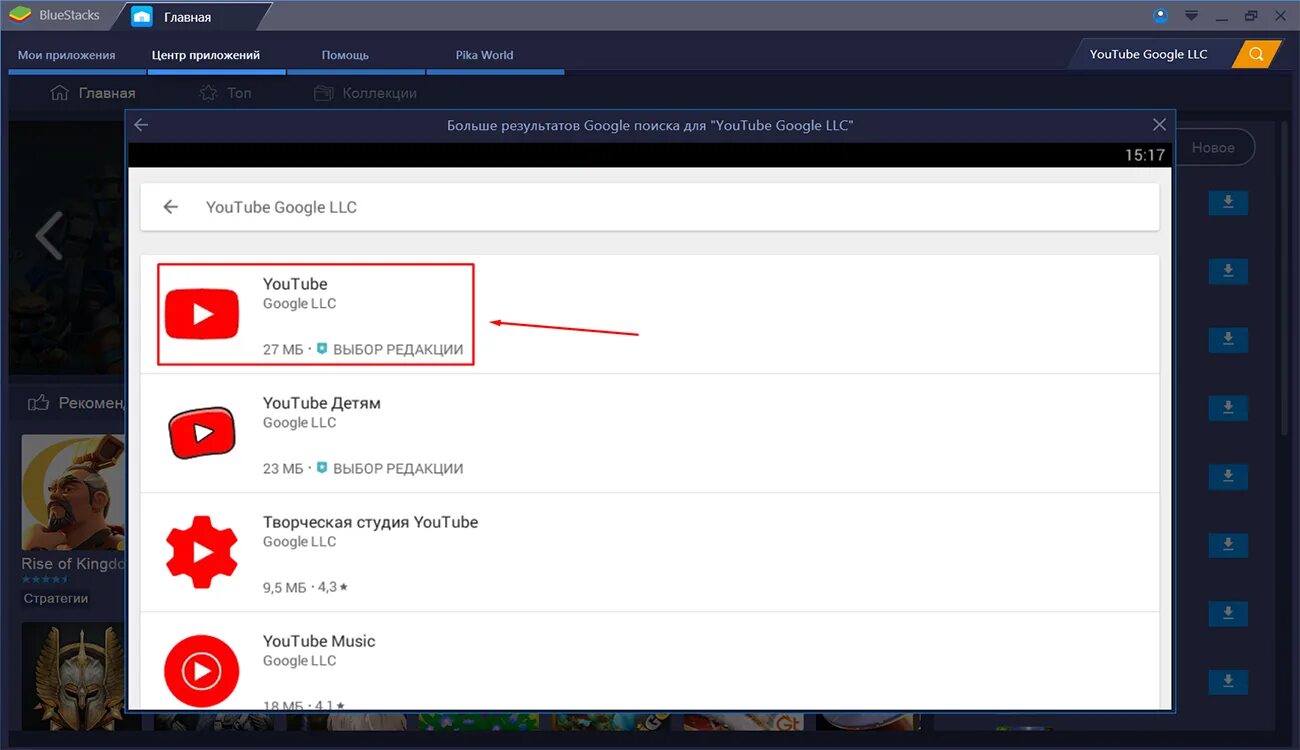
Task: Click ВЫБОР РЕДАКЦИИ badge under YouTube
Action: (x=390, y=350)
